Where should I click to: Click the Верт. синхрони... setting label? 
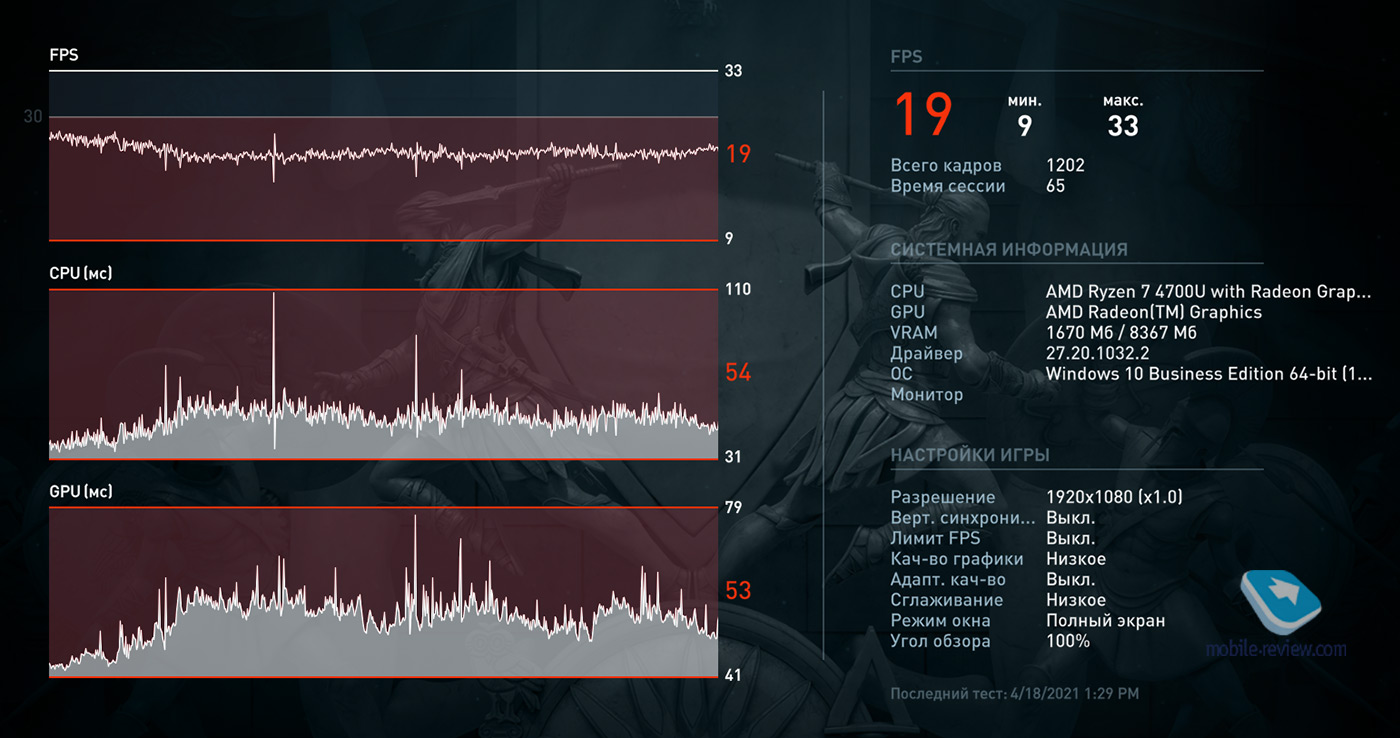[x=963, y=518]
